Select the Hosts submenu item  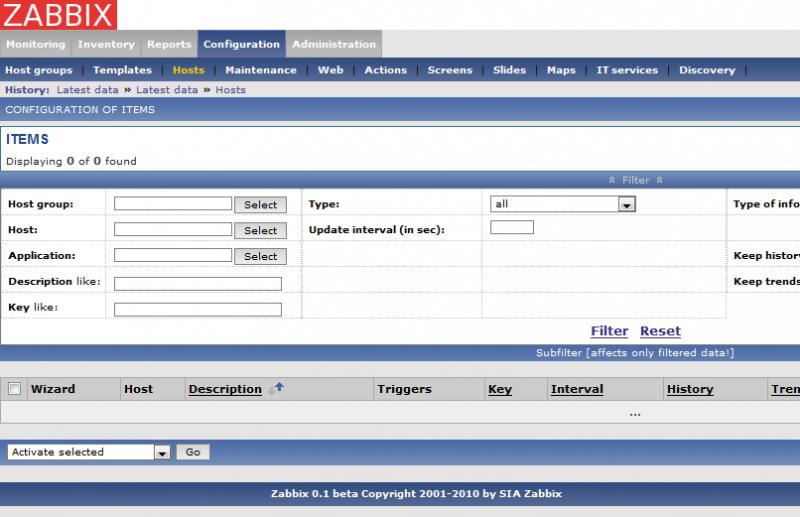click(188, 70)
